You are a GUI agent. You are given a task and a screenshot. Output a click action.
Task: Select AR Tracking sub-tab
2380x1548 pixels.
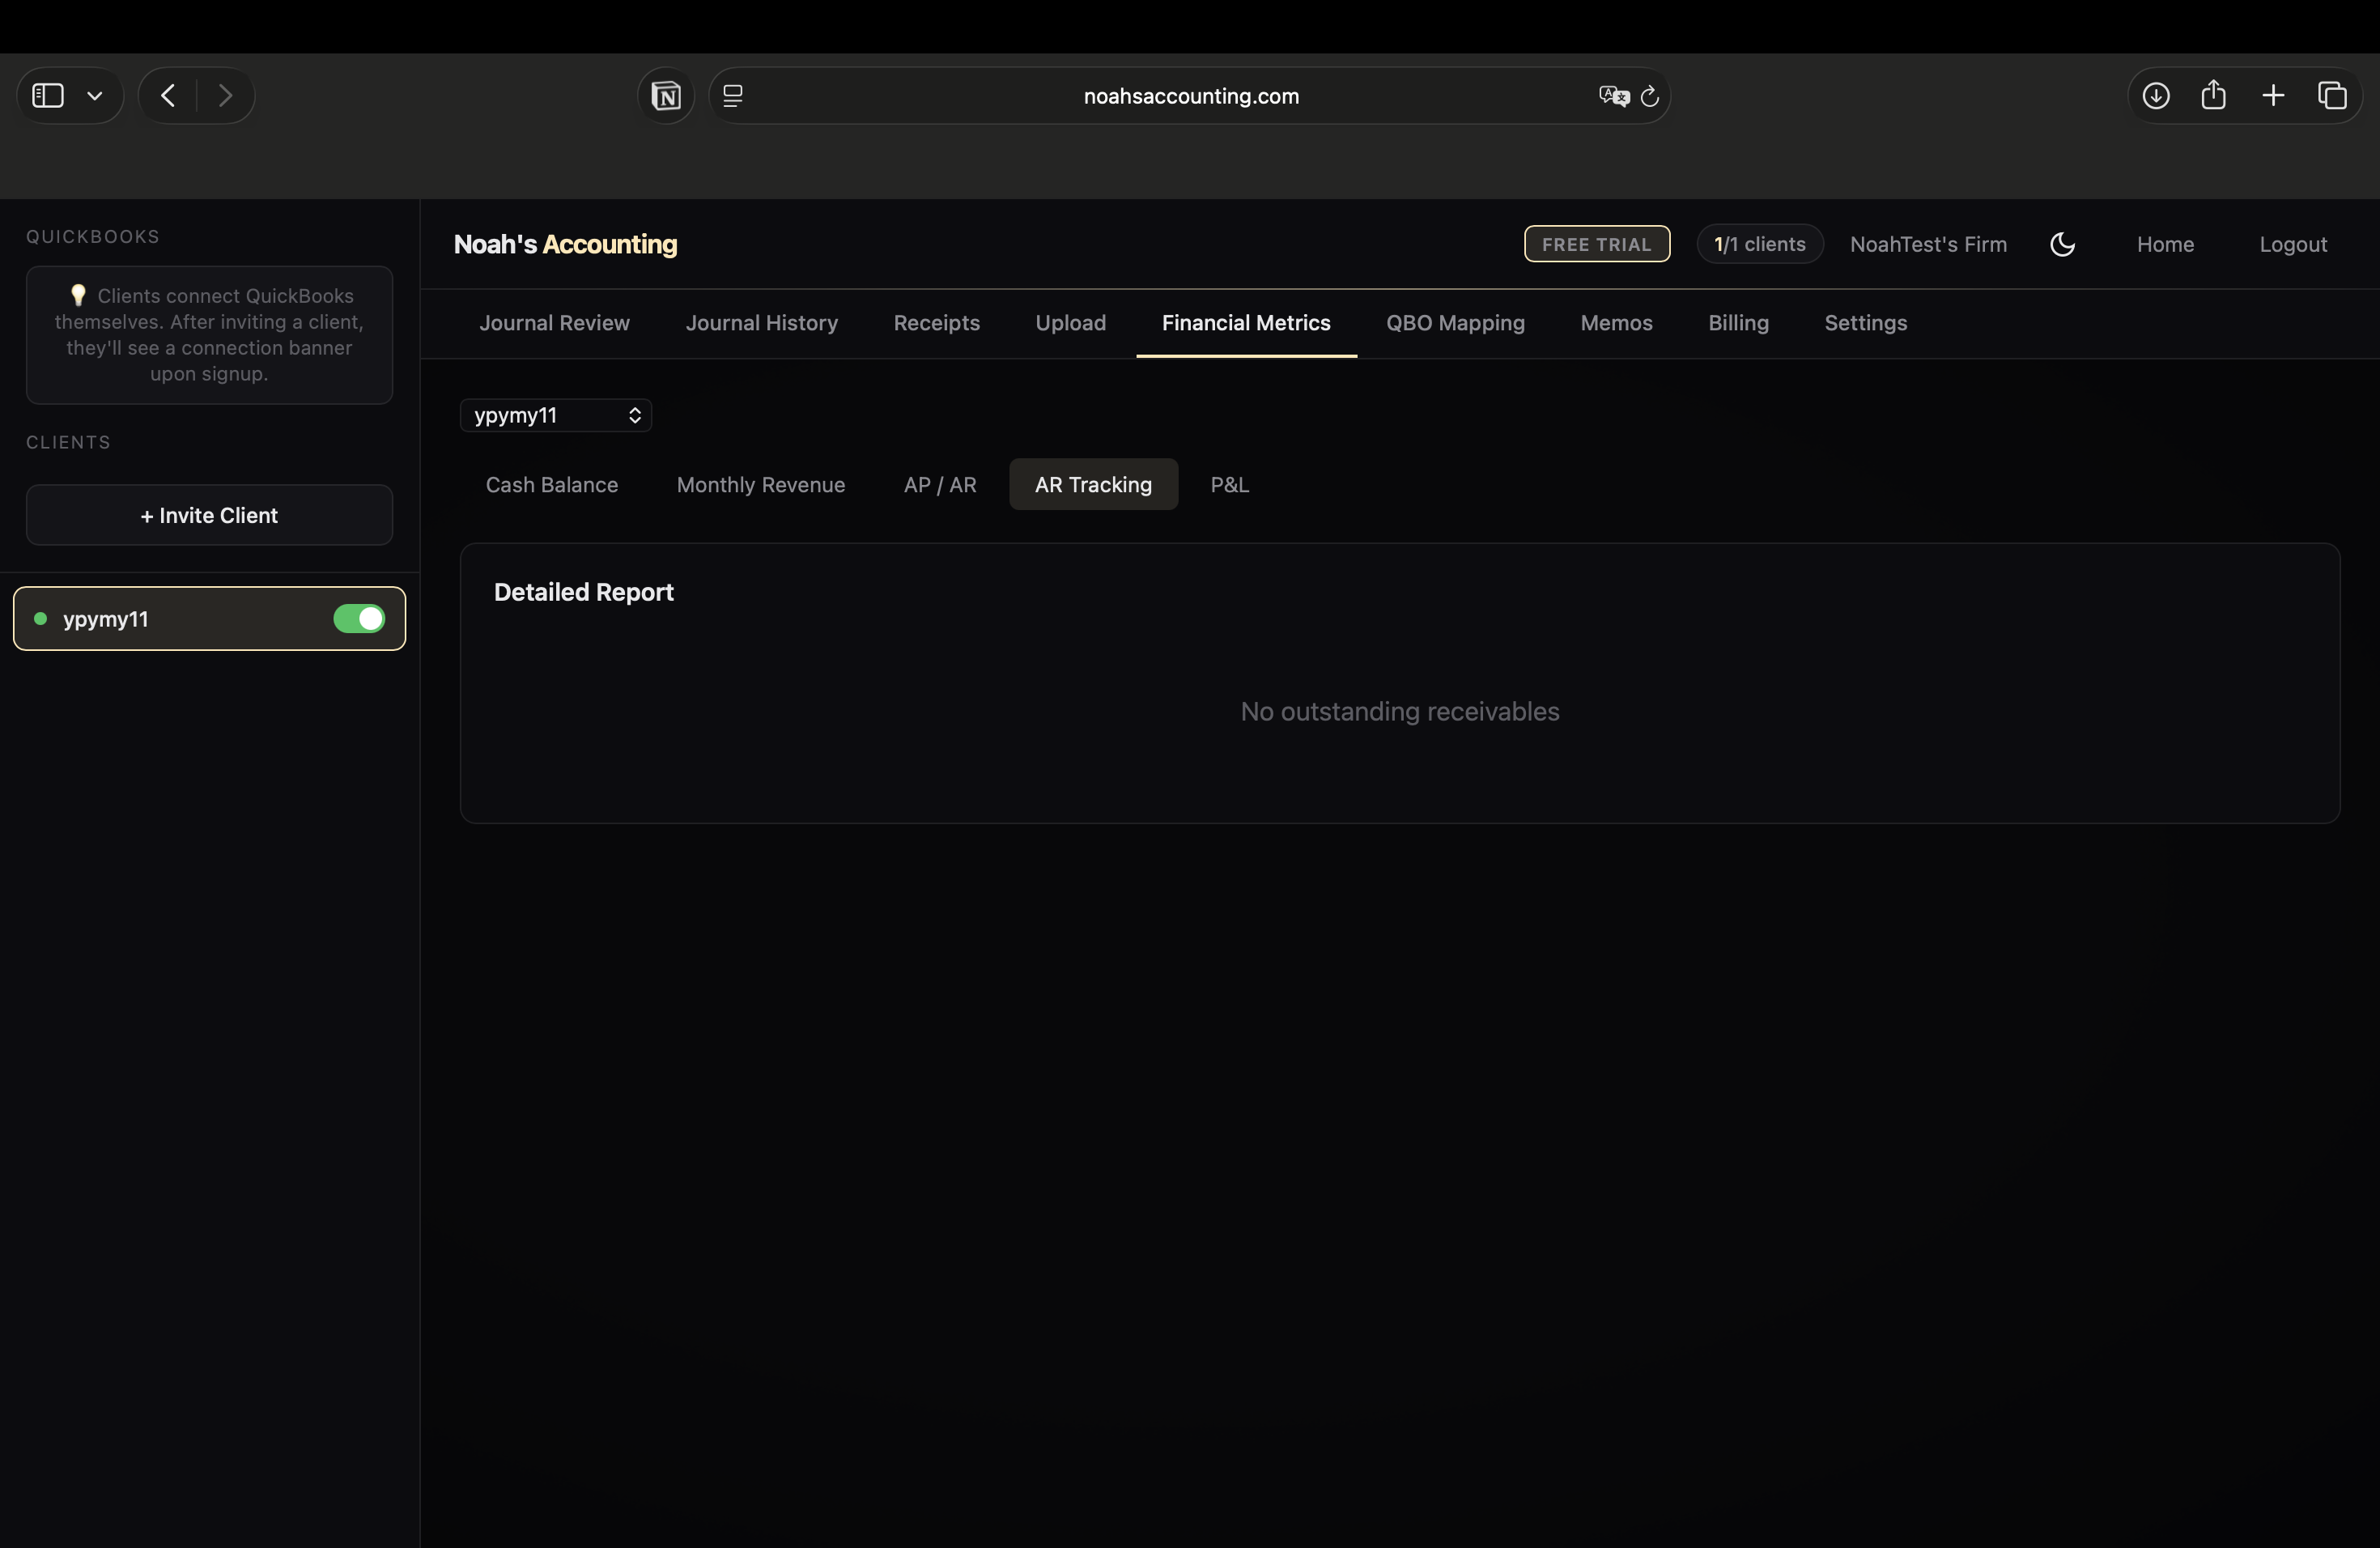[1093, 485]
